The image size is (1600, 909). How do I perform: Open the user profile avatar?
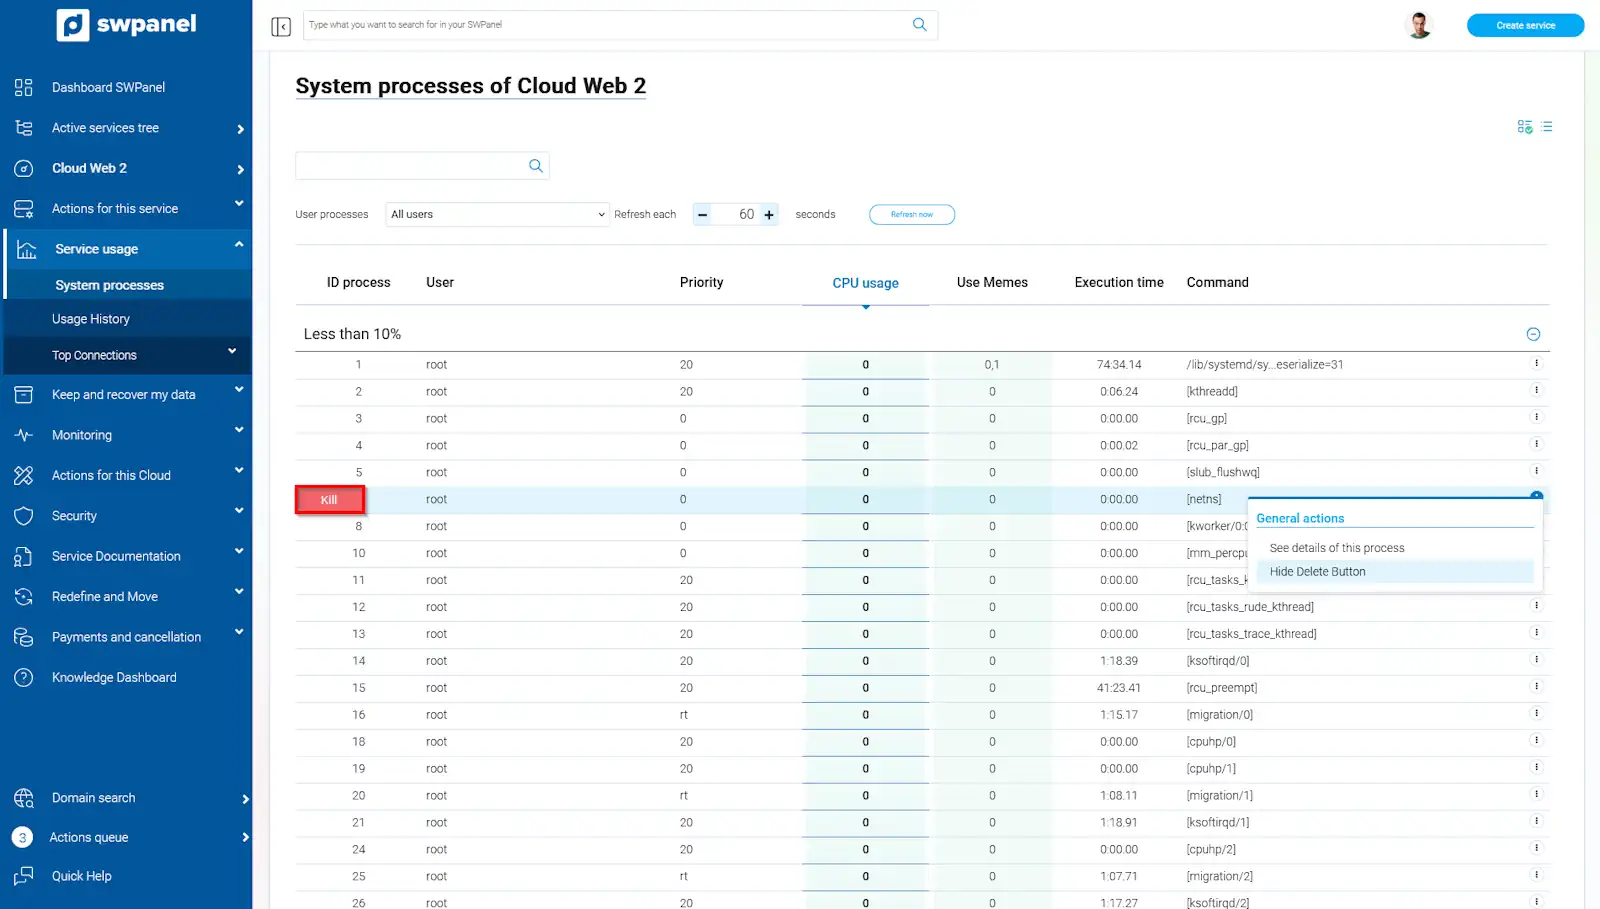coord(1419,25)
